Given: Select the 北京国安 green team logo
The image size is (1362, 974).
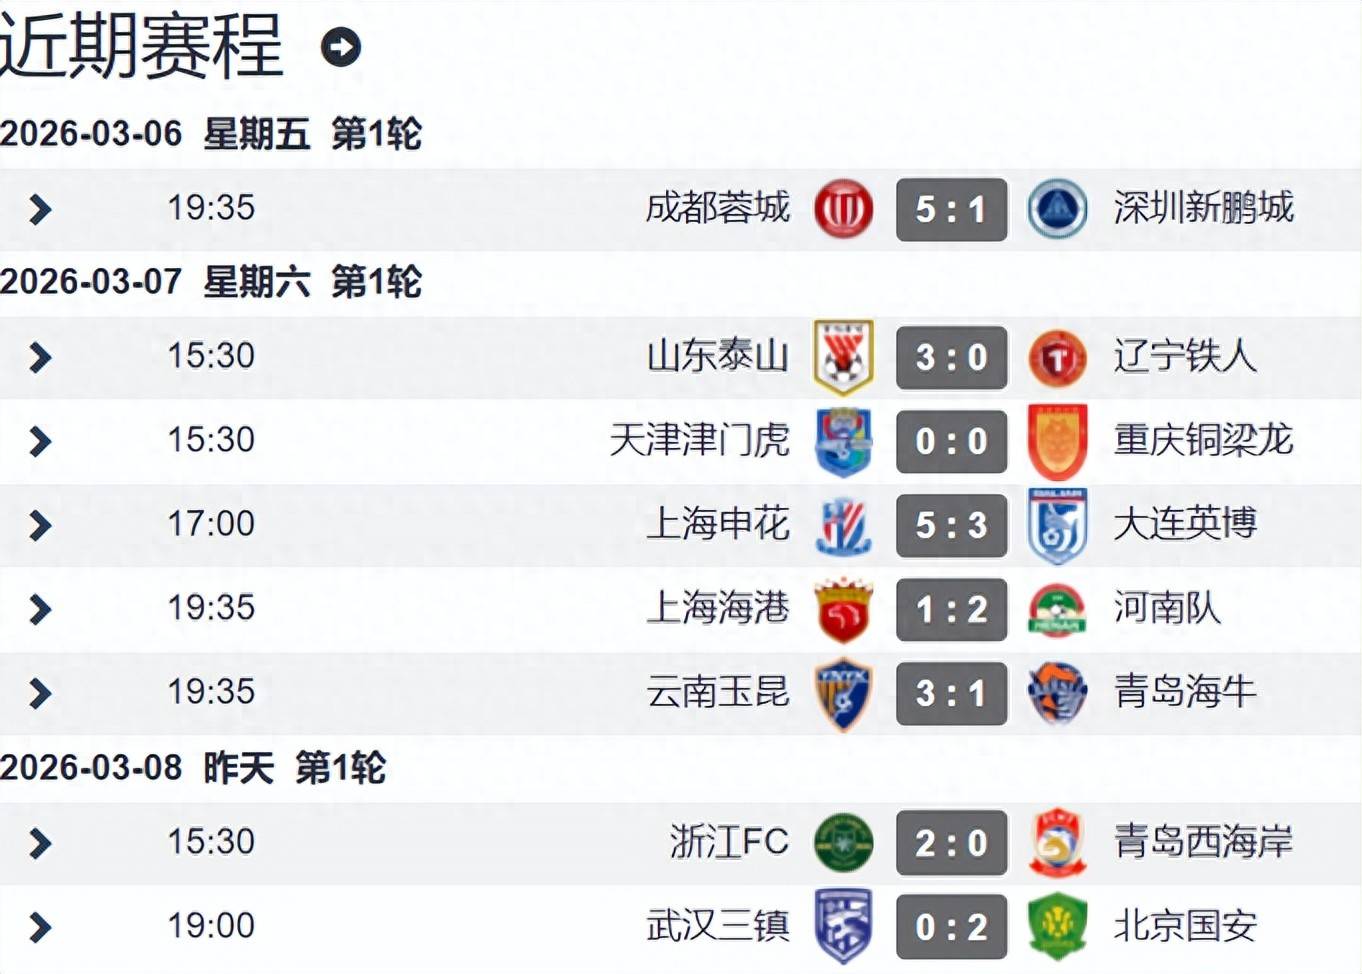Looking at the screenshot, I should [x=1057, y=926].
